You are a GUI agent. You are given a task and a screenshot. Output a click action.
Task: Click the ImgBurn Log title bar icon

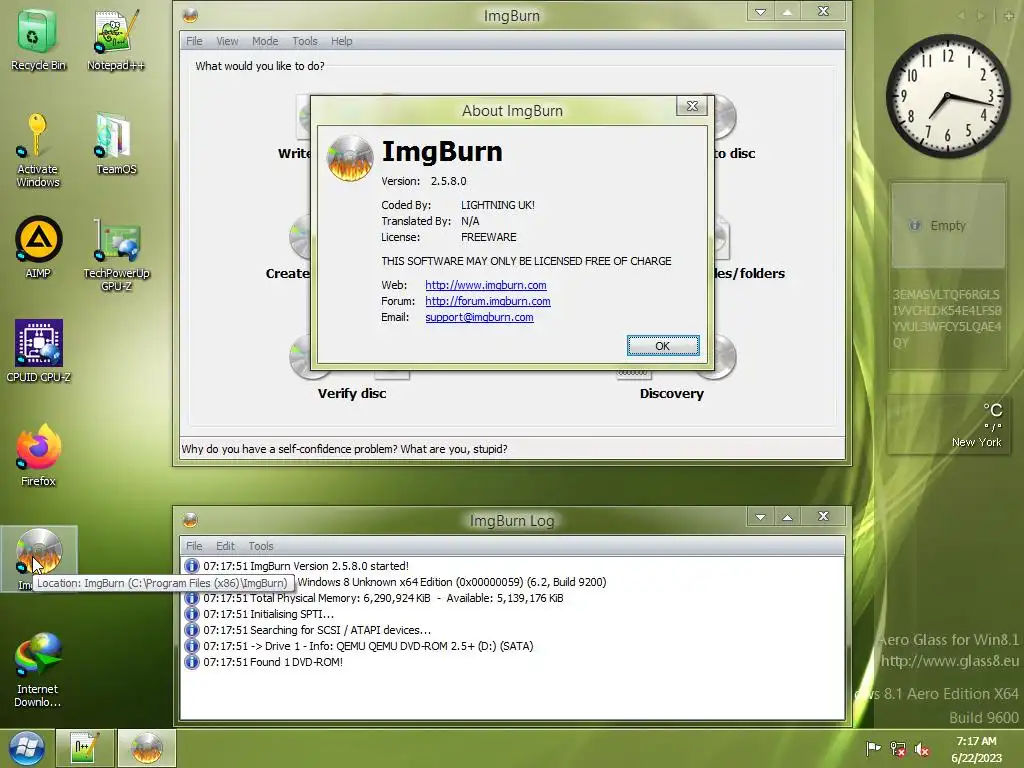190,520
